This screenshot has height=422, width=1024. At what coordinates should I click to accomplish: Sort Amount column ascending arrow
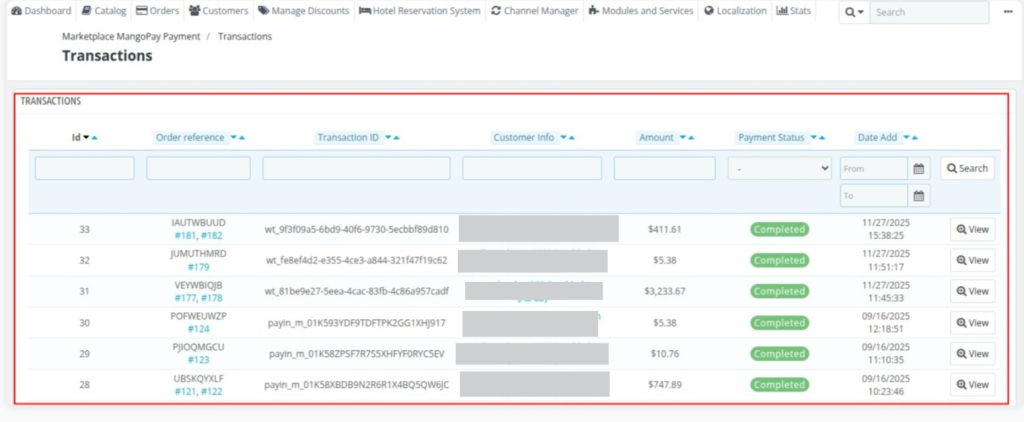[x=692, y=138]
